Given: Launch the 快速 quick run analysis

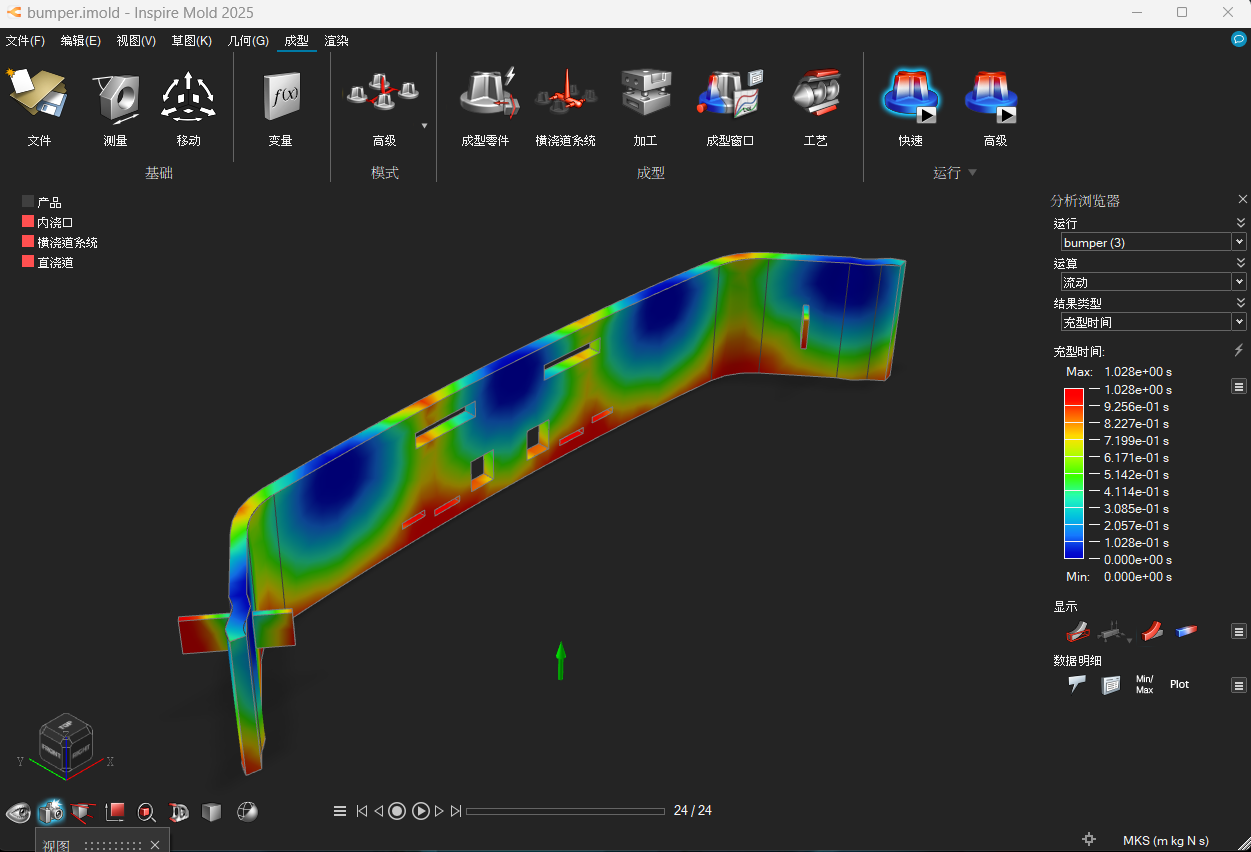Looking at the screenshot, I should (910, 97).
